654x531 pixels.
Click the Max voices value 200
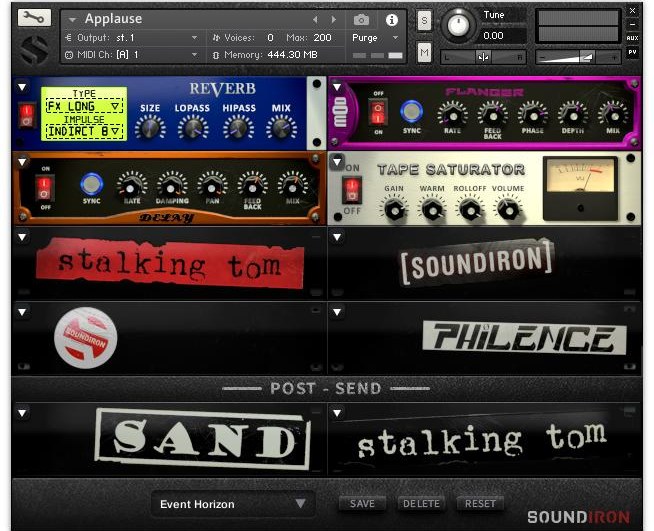tap(322, 38)
